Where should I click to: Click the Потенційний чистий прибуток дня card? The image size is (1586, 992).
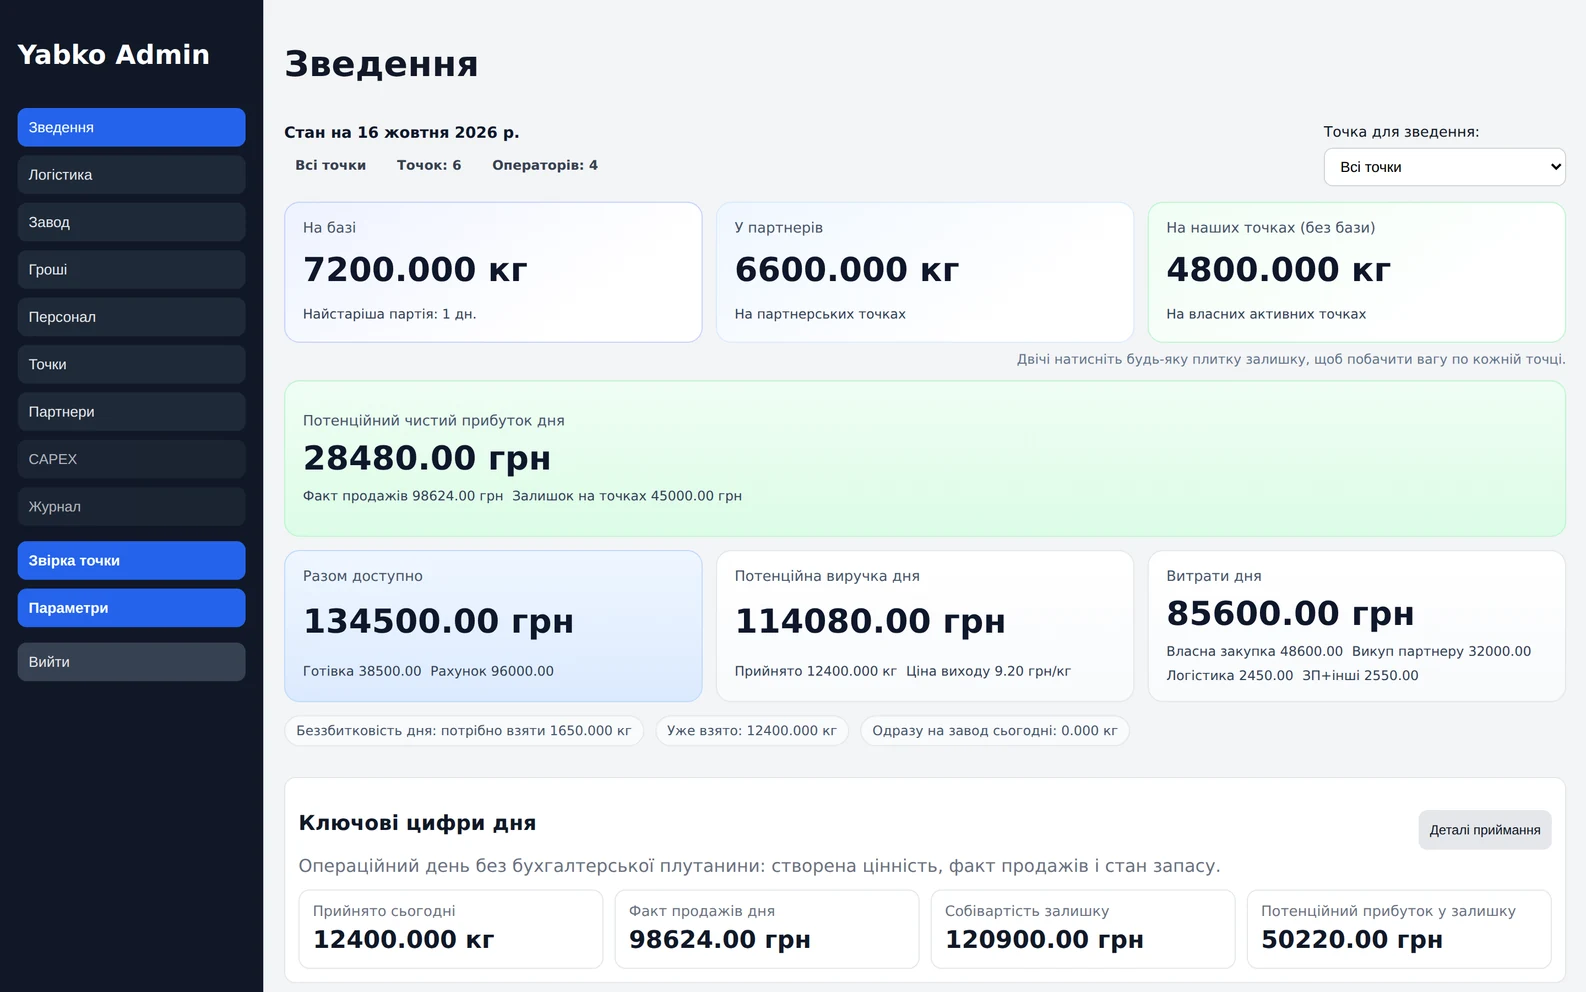925,459
